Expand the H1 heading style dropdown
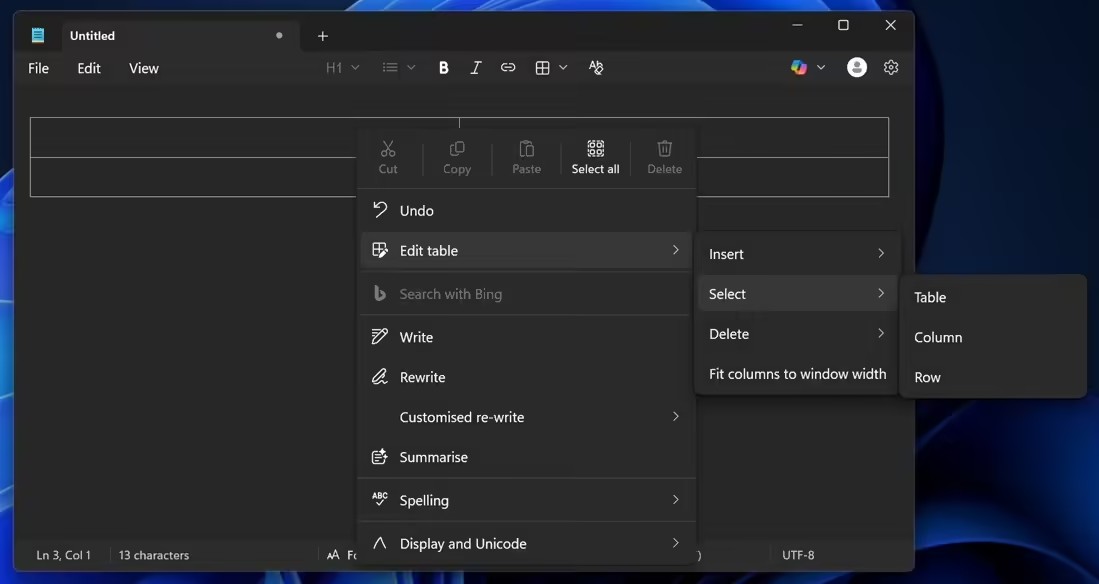1099x584 pixels. pyautogui.click(x=342, y=67)
